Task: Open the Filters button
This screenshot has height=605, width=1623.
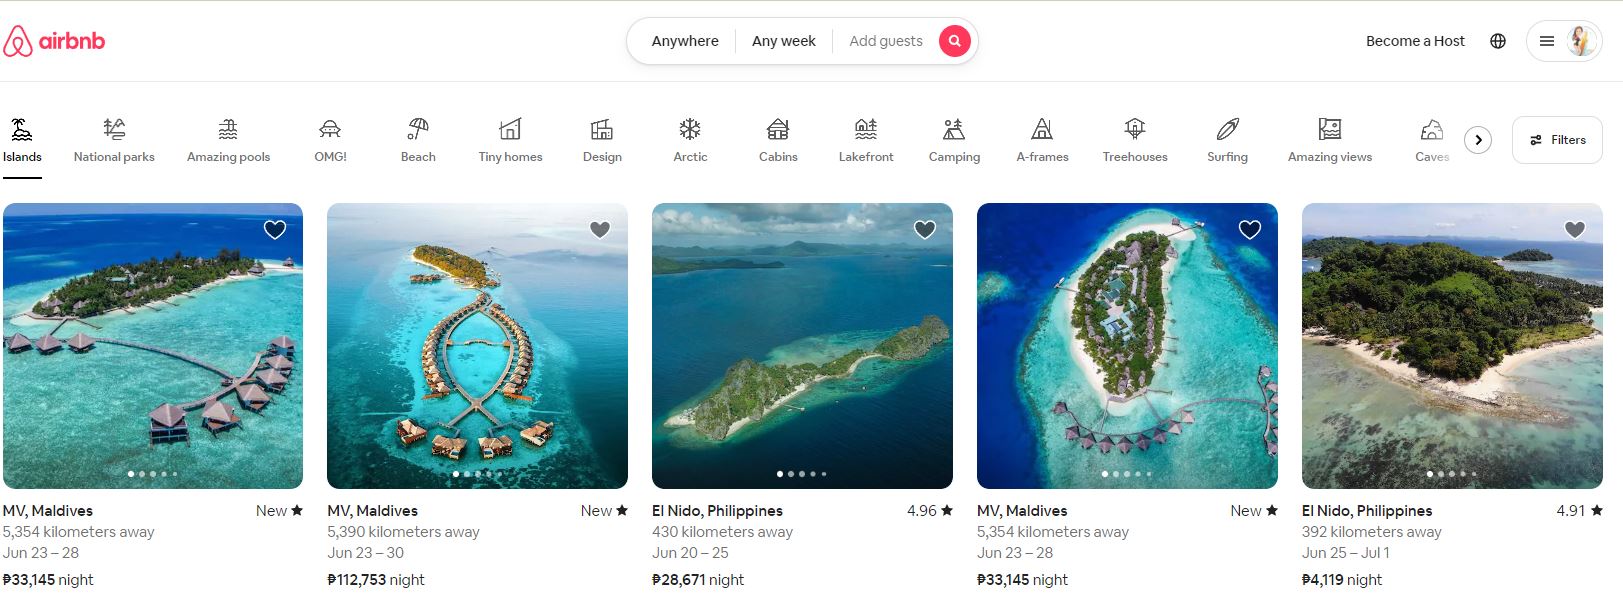Action: click(x=1557, y=140)
